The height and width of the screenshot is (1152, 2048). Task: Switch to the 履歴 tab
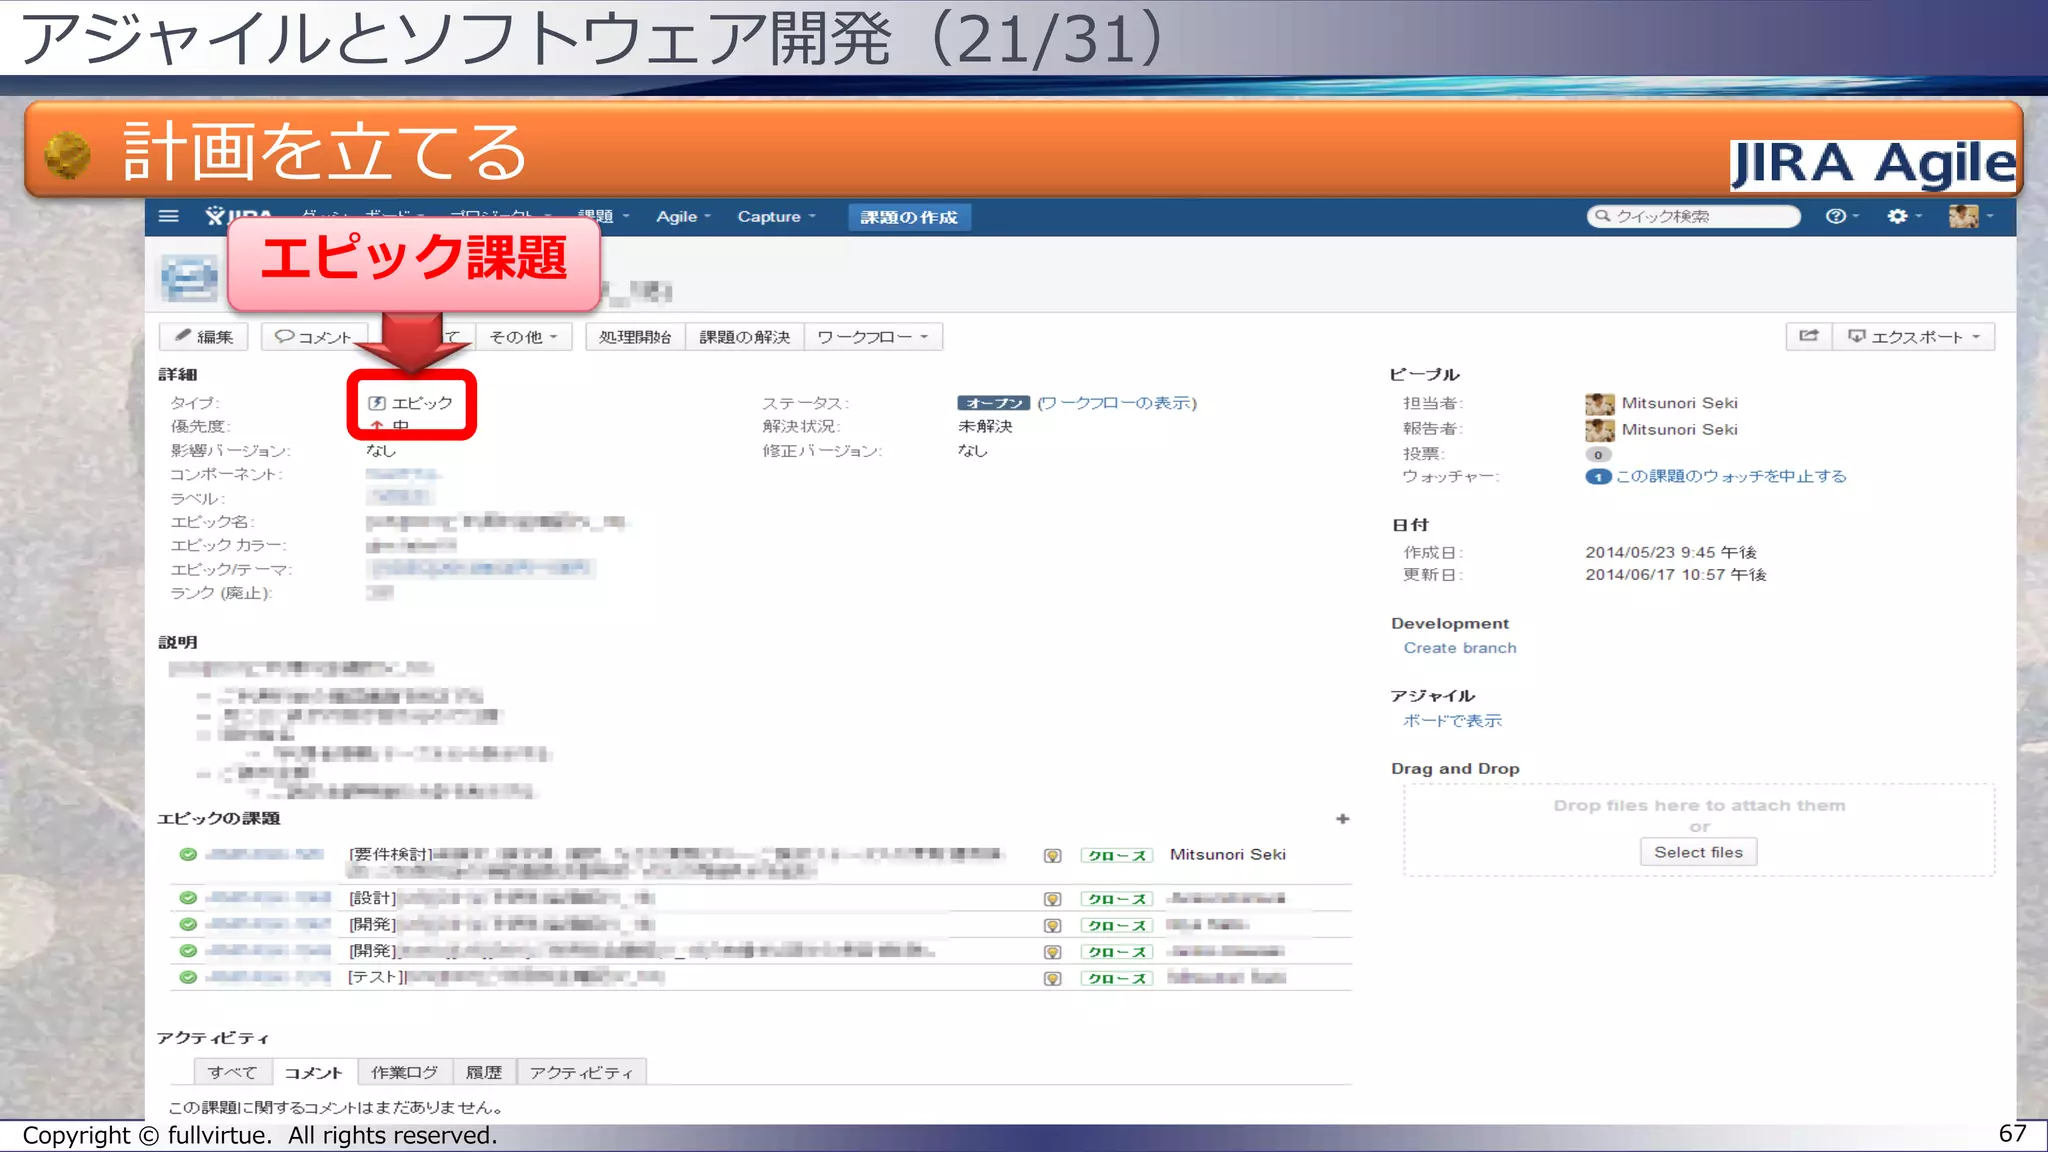(484, 1072)
